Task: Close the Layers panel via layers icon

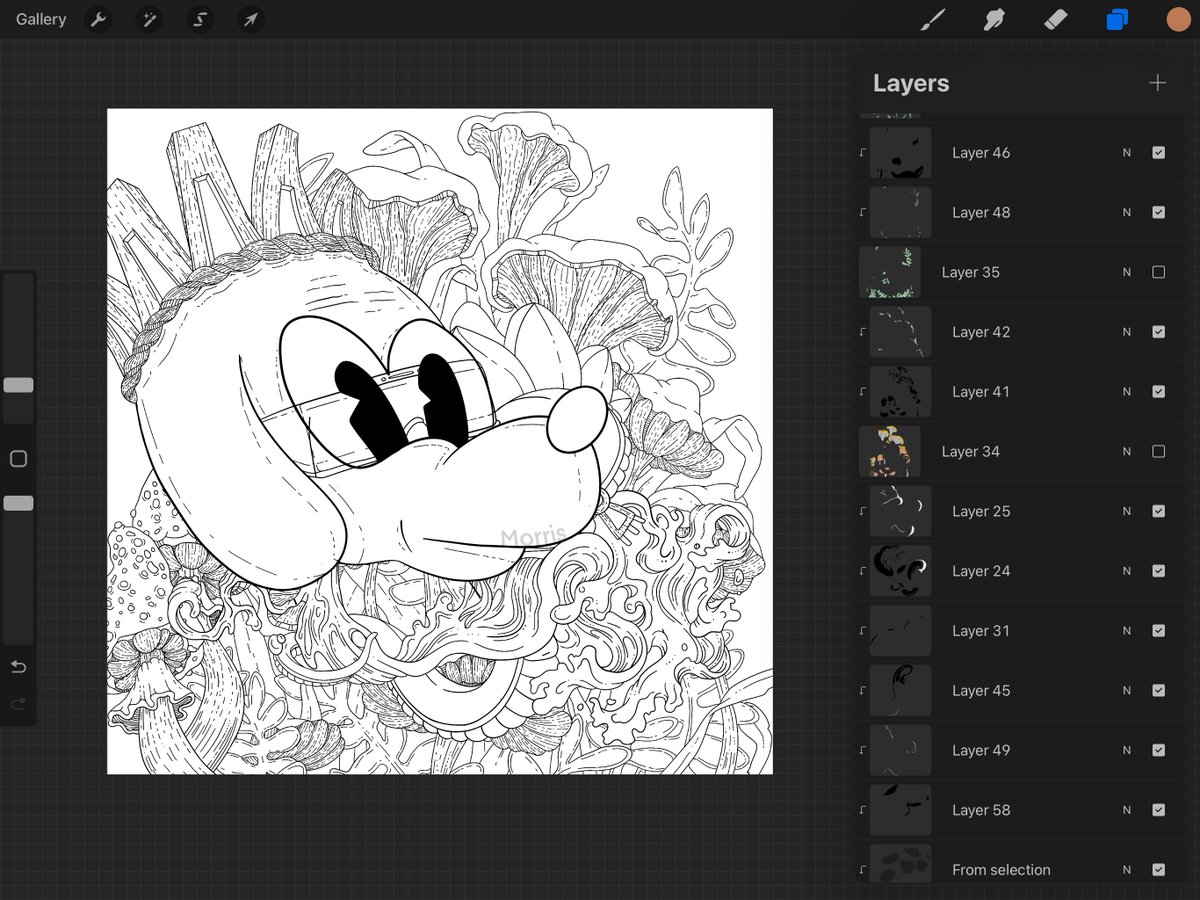Action: pyautogui.click(x=1117, y=19)
